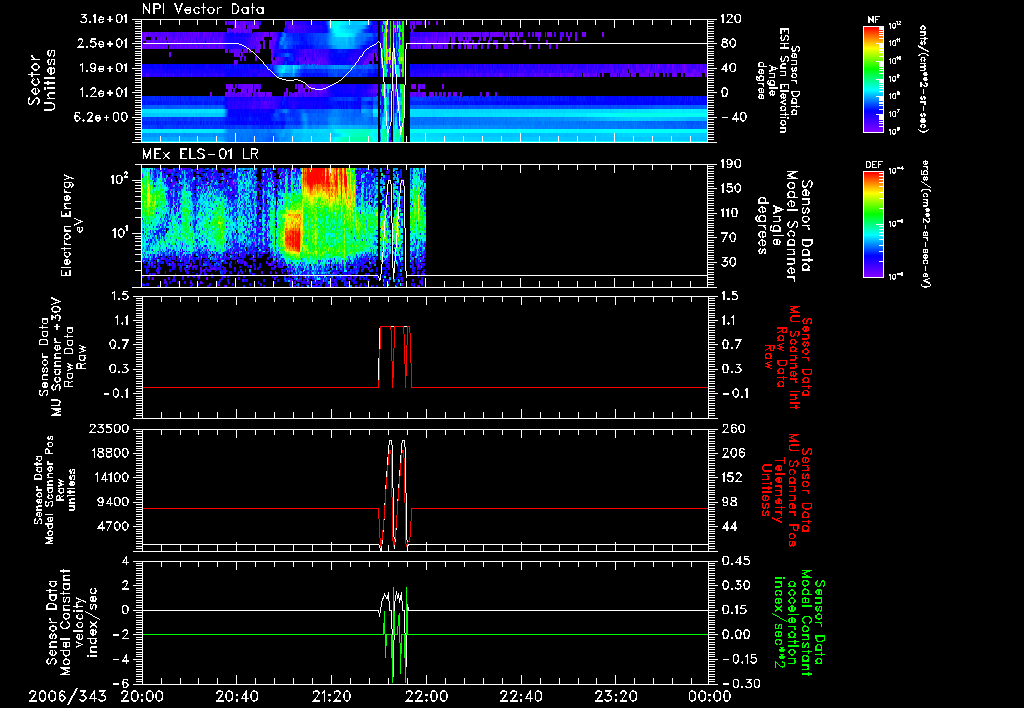This screenshot has height=708, width=1024.
Task: Click the 10¹ electron energy tick label
Action: pos(118,232)
